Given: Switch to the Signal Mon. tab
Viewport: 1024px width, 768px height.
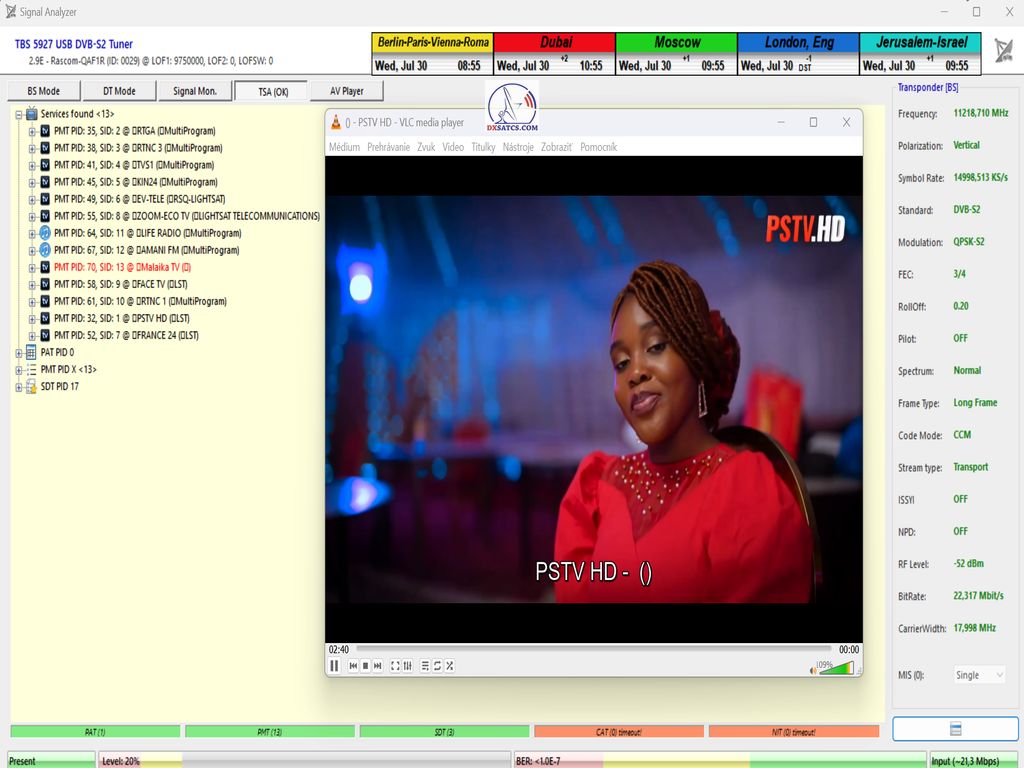Looking at the screenshot, I should (x=194, y=91).
